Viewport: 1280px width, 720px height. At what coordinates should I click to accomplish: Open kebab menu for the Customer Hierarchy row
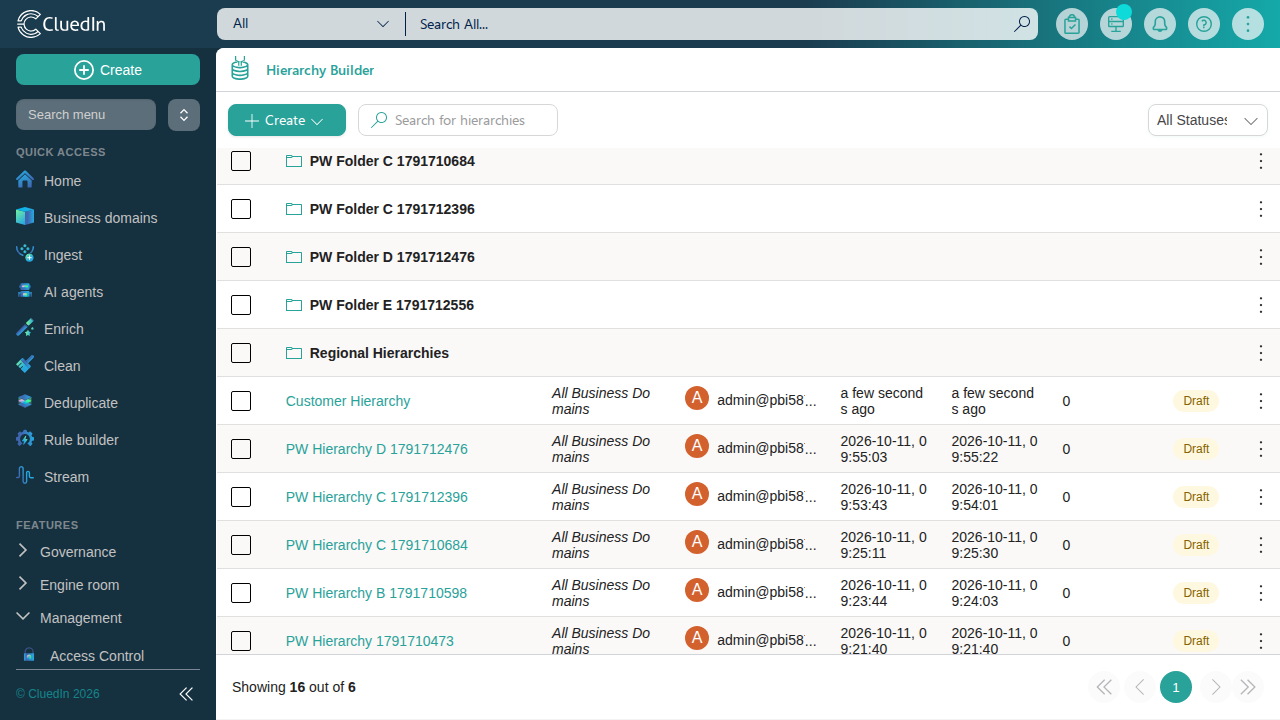point(1261,401)
